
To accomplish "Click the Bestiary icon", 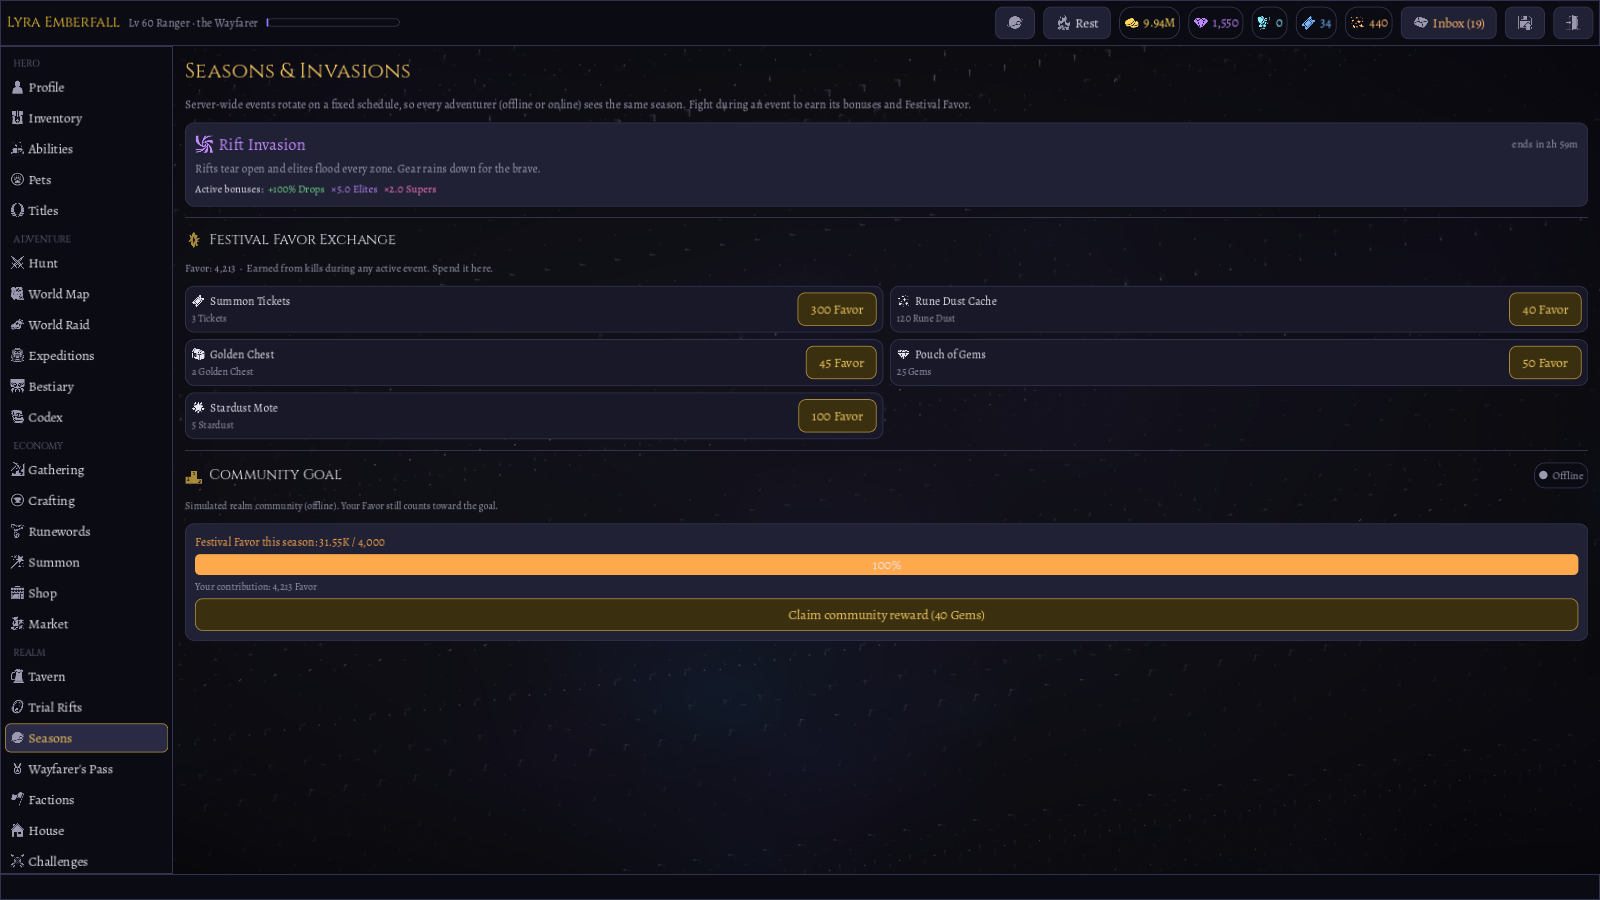I will pyautogui.click(x=17, y=386).
